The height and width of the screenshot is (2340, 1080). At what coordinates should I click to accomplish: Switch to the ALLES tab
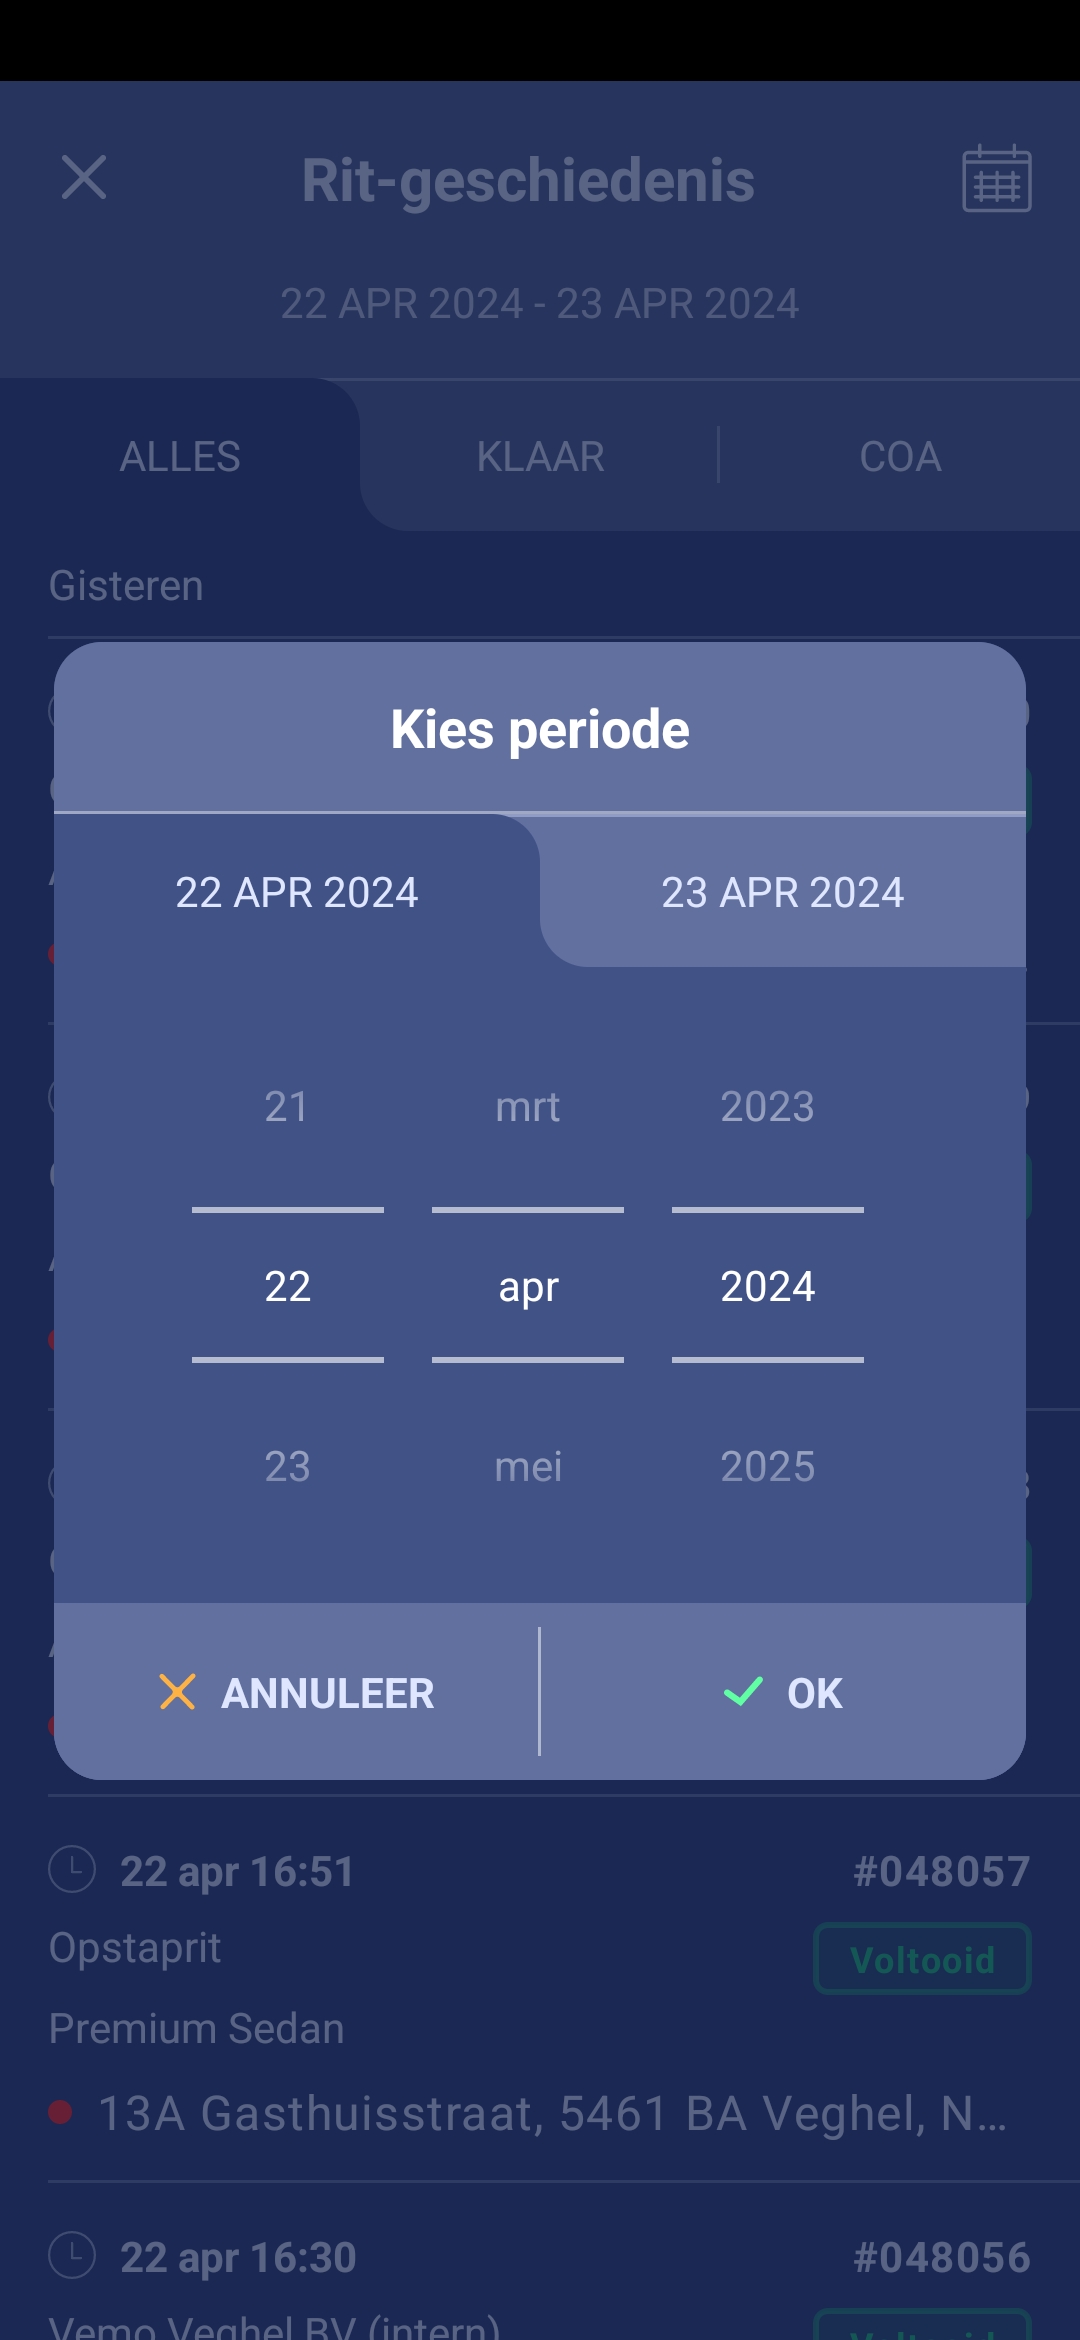coord(180,457)
